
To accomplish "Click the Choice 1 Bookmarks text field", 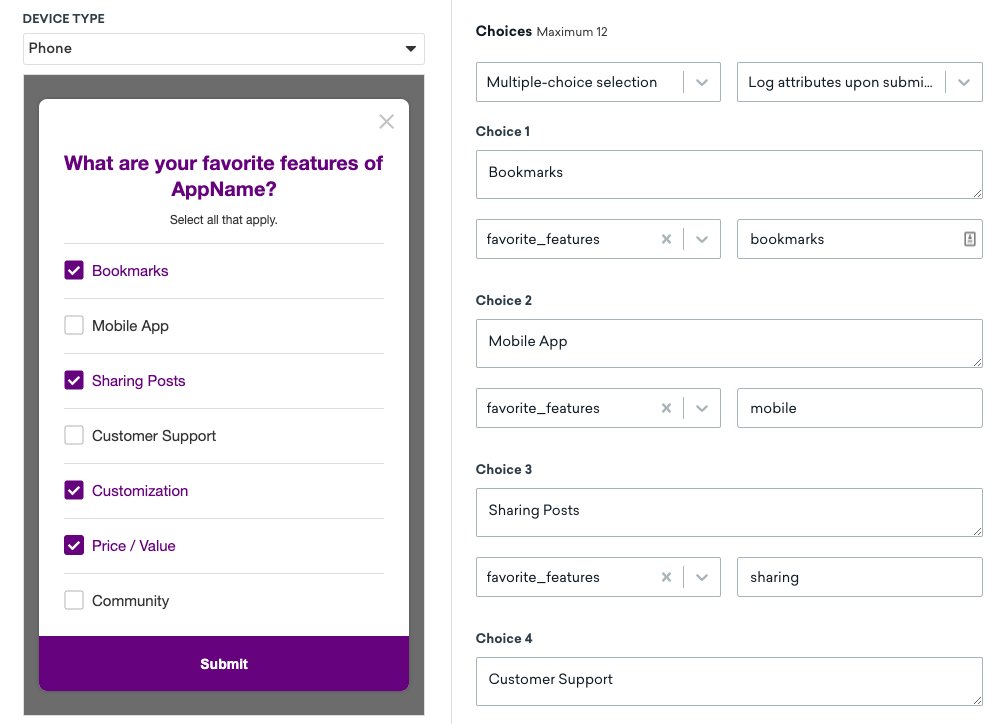I will [x=729, y=174].
